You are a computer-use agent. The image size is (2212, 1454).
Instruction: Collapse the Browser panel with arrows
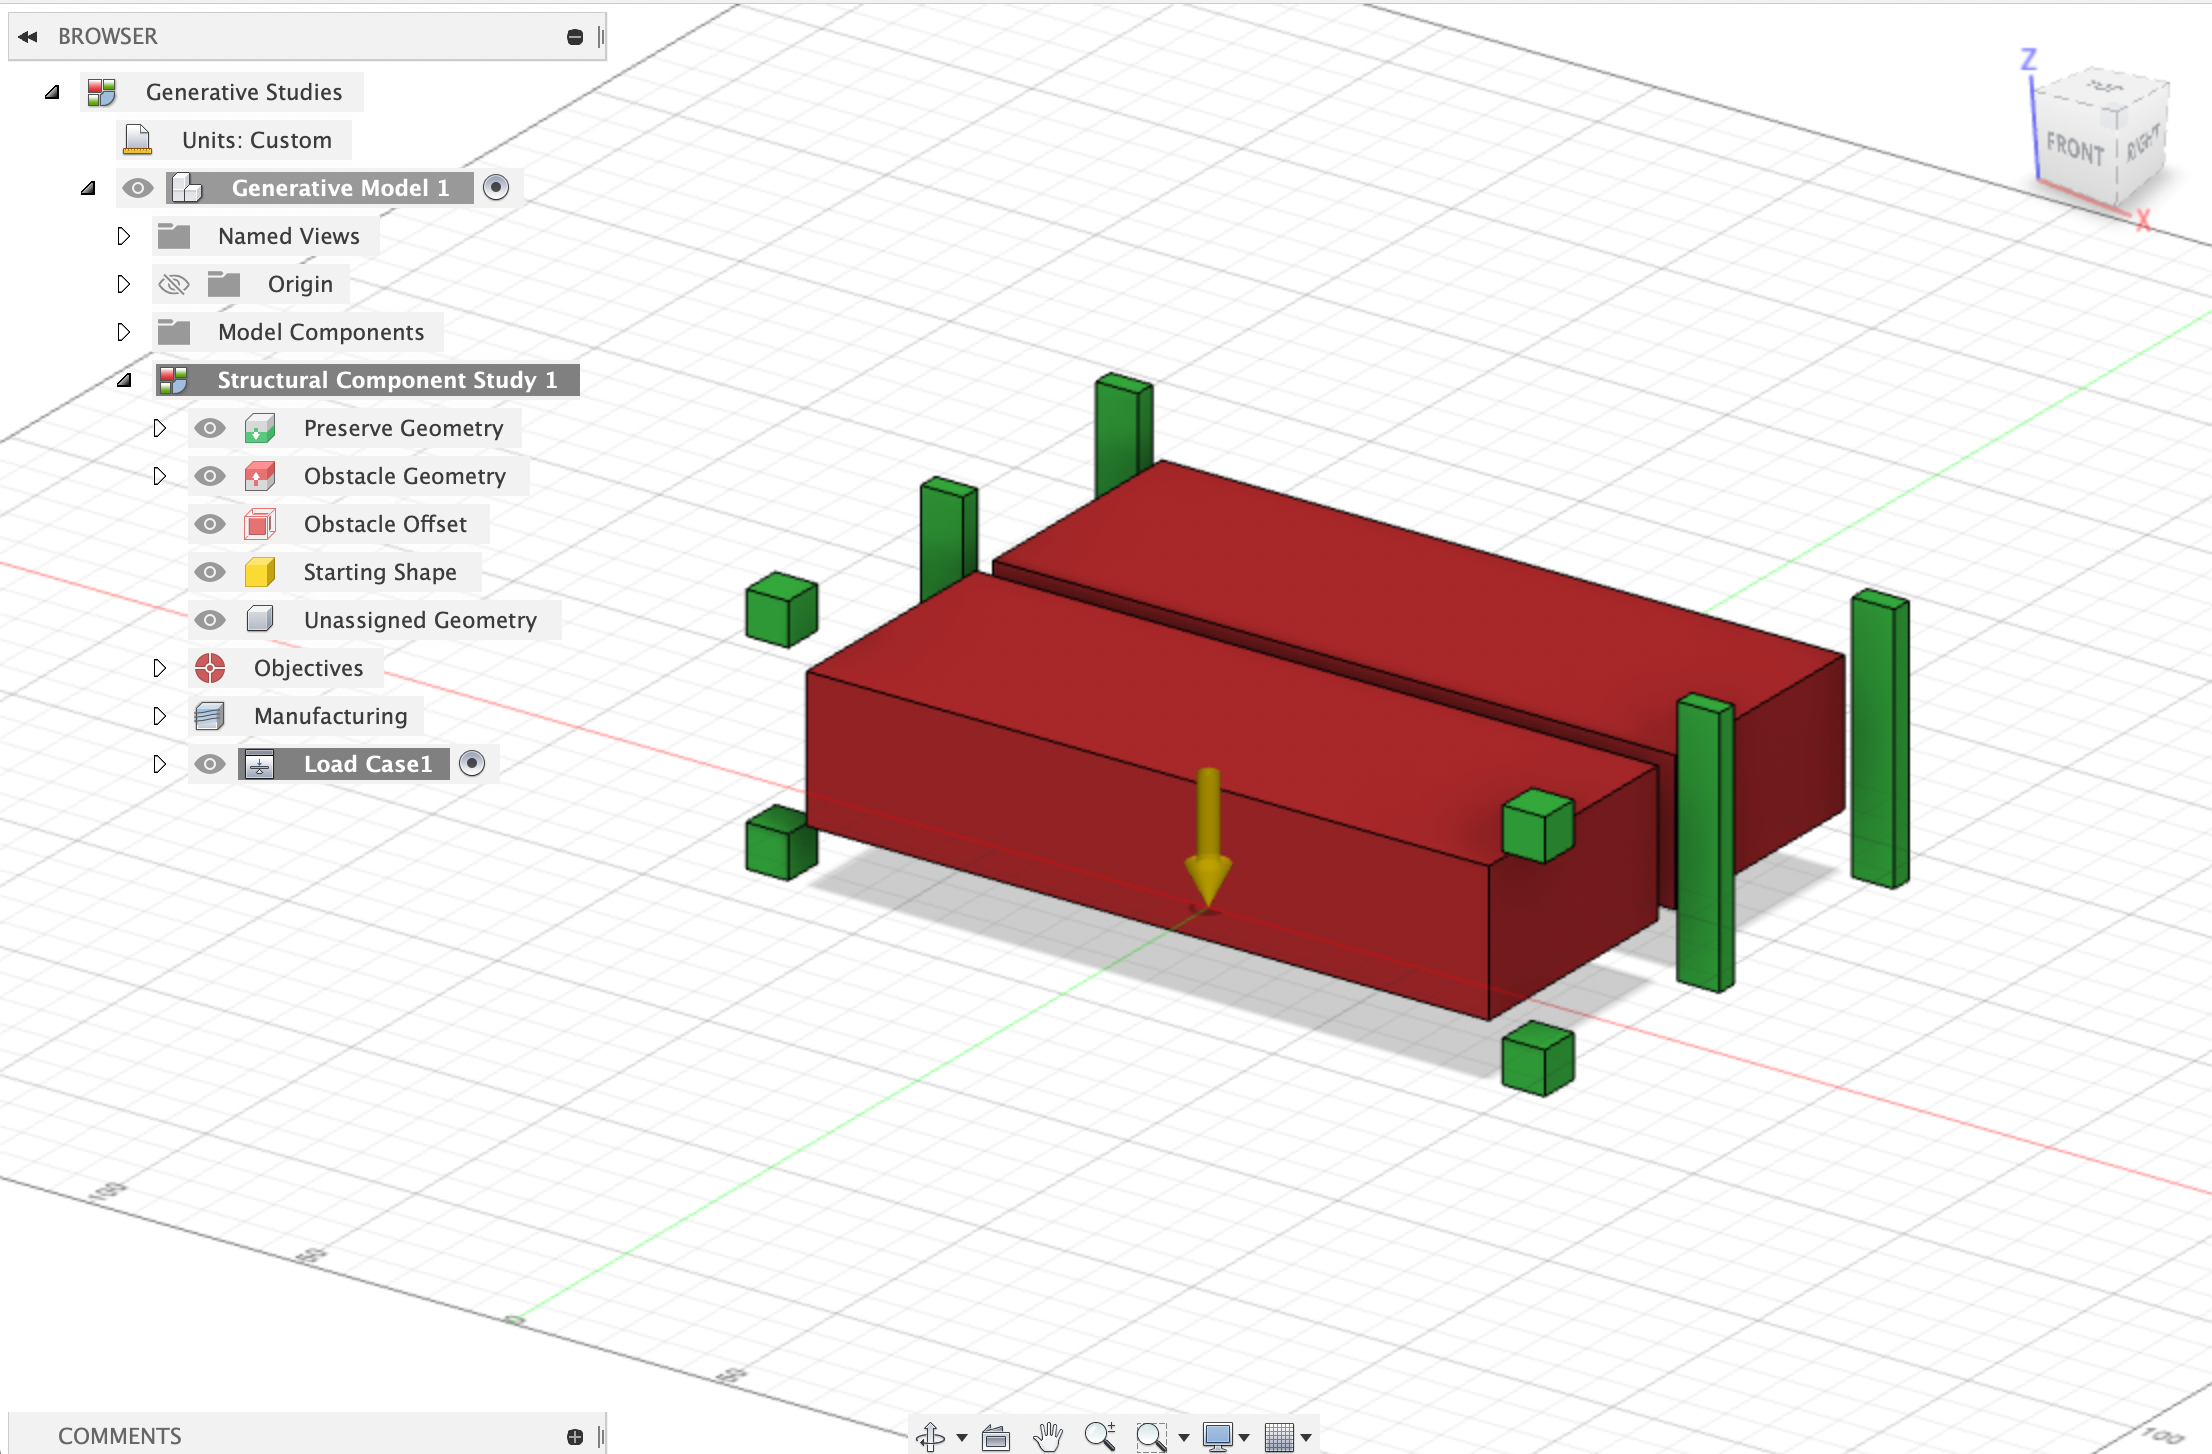[x=27, y=36]
